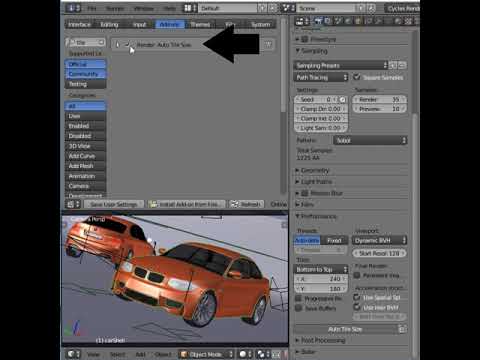This screenshot has width=480, height=360.
Task: Select Auto-detect threads mode
Action: click(x=307, y=240)
